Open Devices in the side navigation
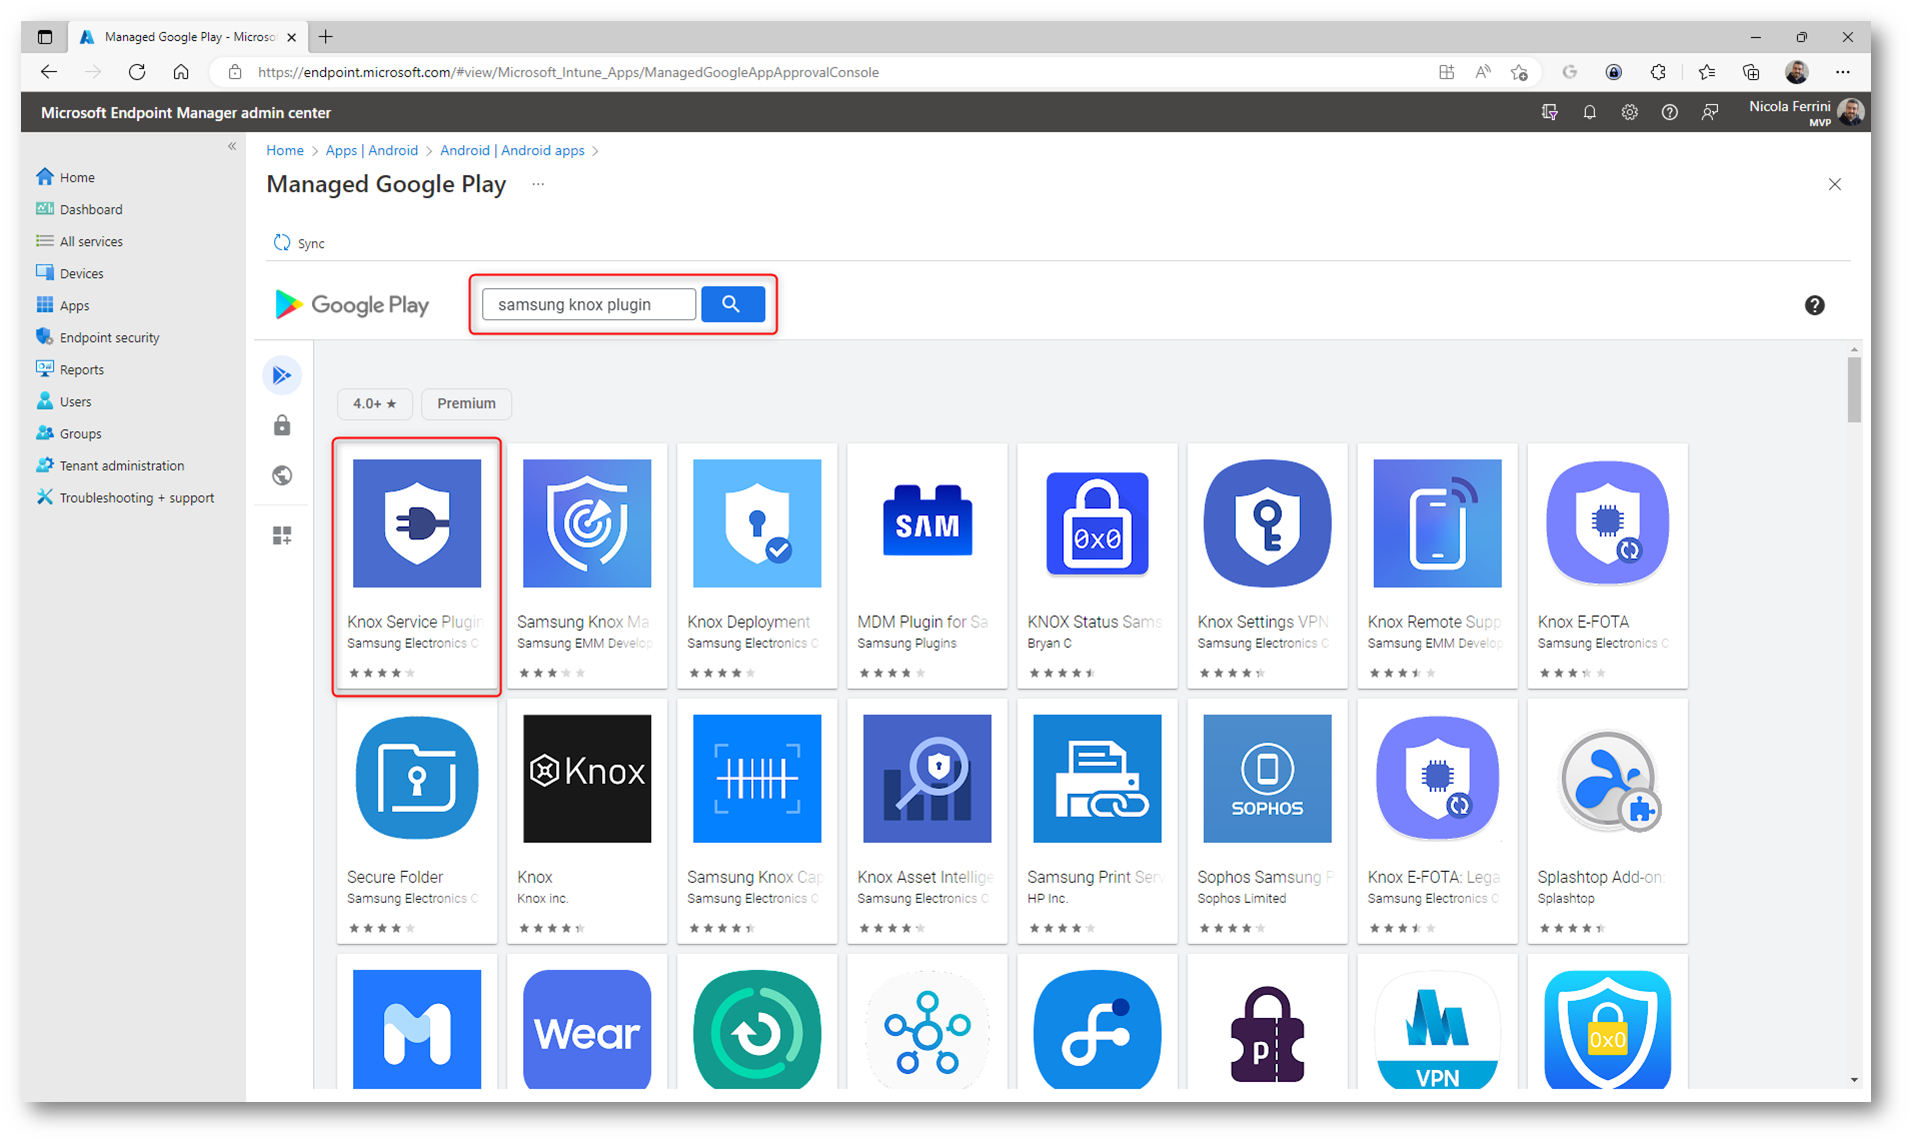This screenshot has height=1144, width=1913. pos(70,273)
